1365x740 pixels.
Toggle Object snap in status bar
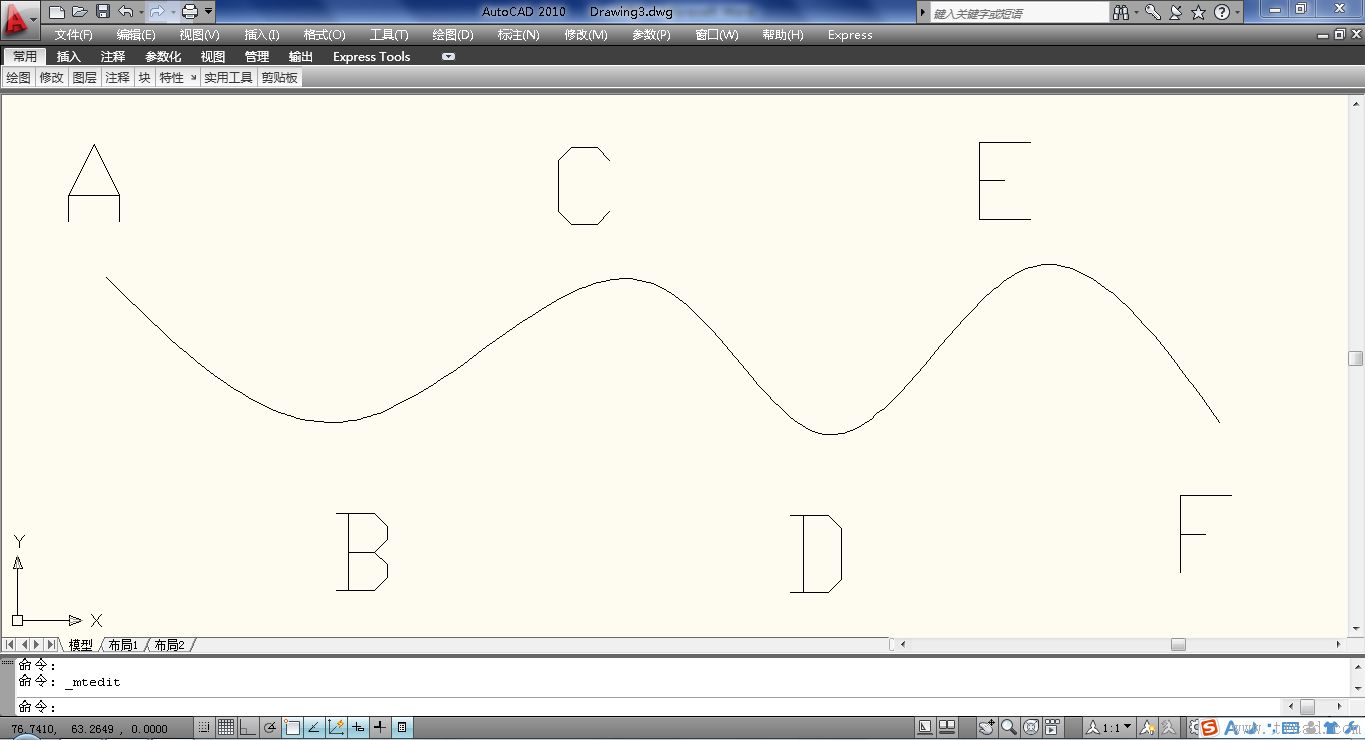click(292, 728)
